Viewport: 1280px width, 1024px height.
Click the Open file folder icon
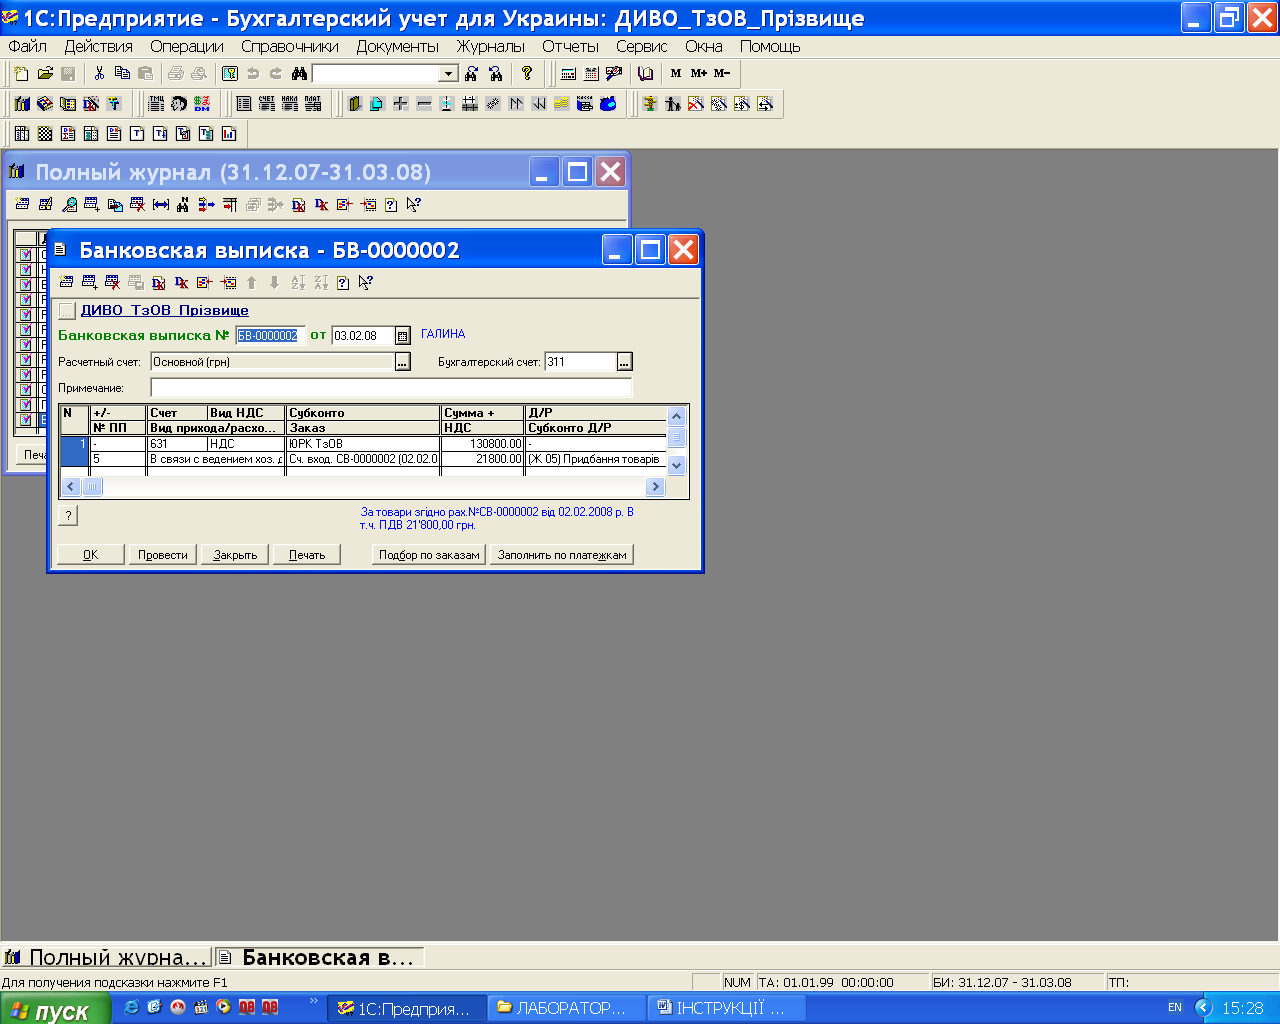[x=45, y=74]
